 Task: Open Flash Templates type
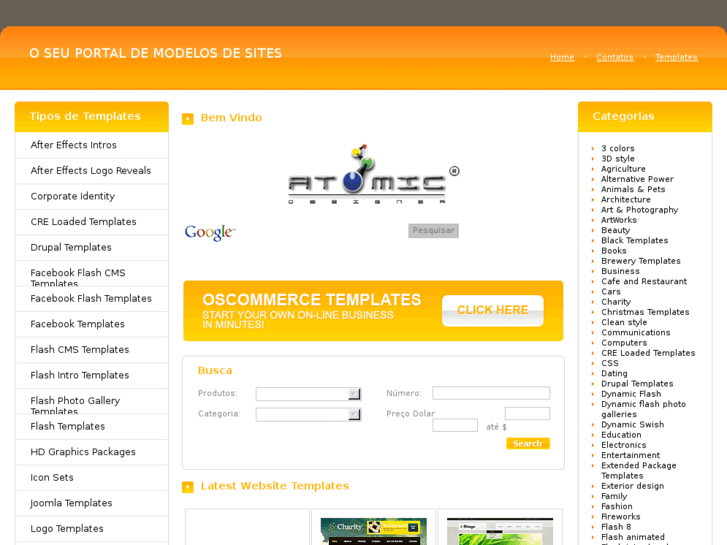pos(68,426)
